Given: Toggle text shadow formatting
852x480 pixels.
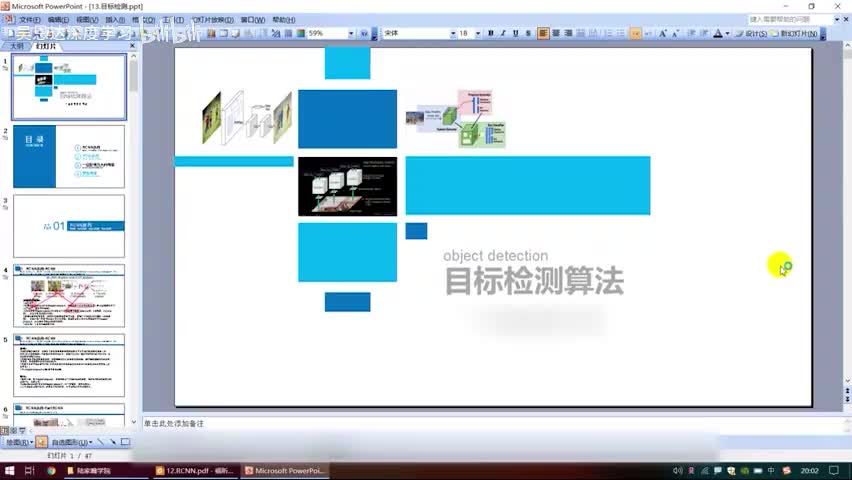Looking at the screenshot, I should 528,33.
